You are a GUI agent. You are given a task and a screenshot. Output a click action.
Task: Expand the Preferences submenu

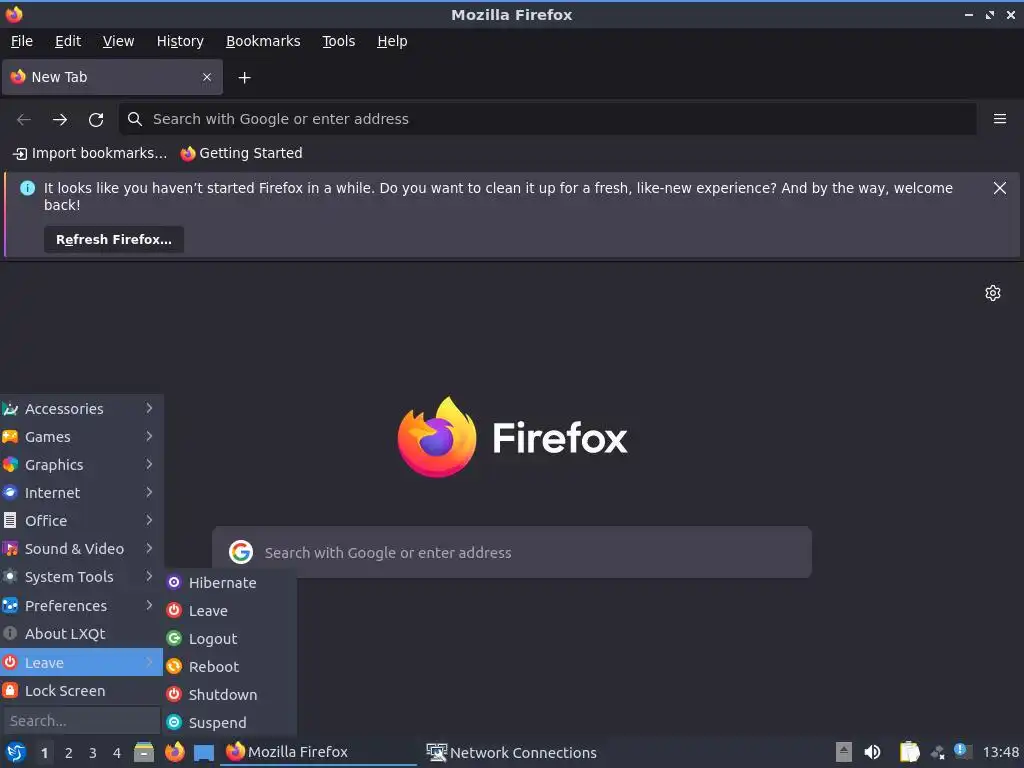tap(81, 606)
